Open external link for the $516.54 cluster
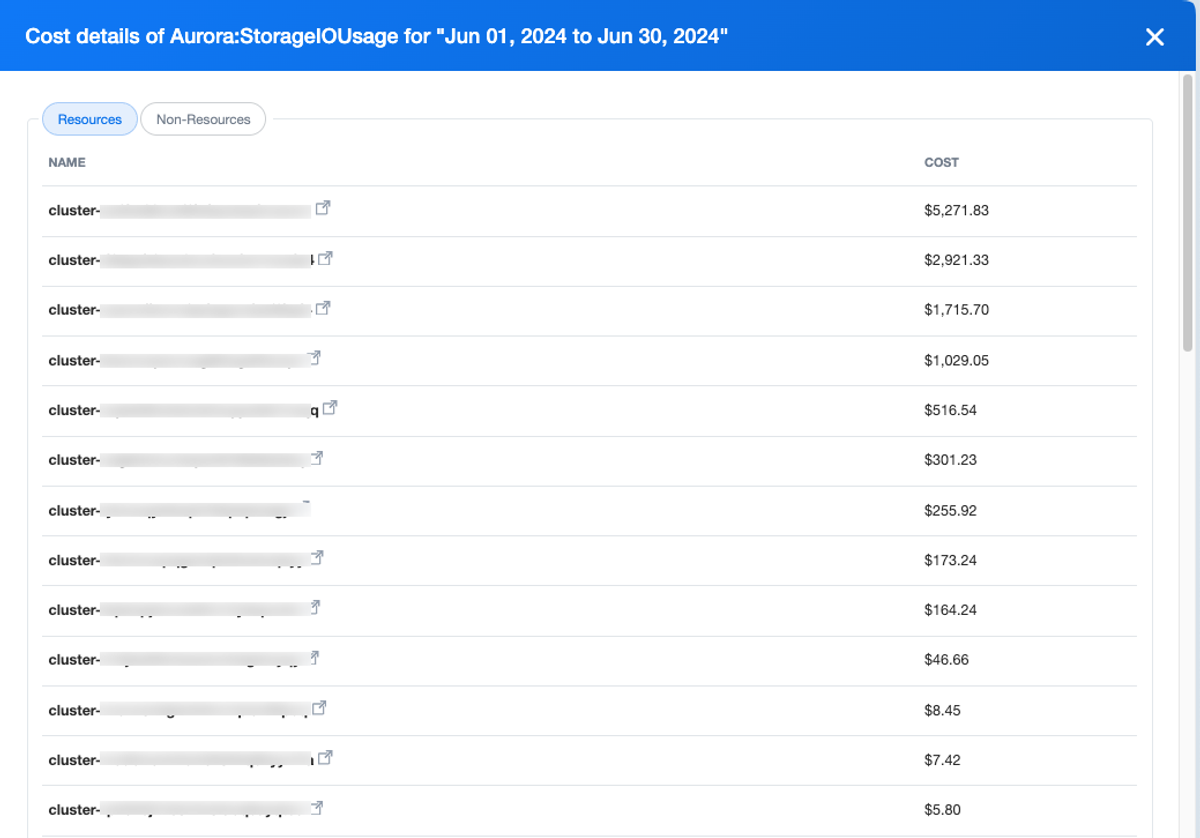This screenshot has height=838, width=1200. tap(330, 408)
